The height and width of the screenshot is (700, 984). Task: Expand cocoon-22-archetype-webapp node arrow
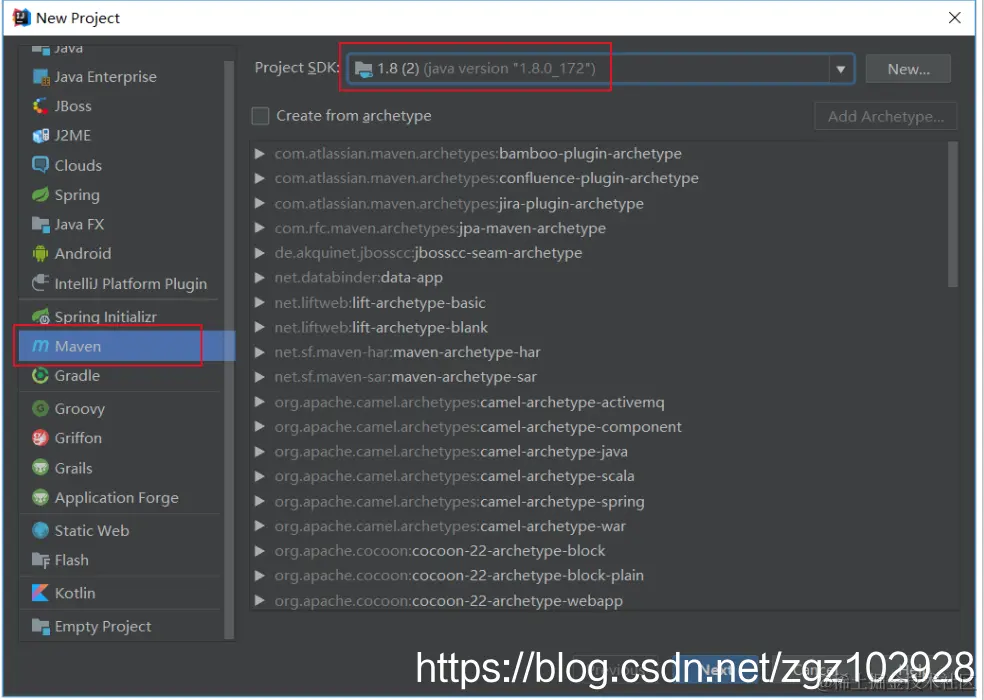click(x=259, y=601)
